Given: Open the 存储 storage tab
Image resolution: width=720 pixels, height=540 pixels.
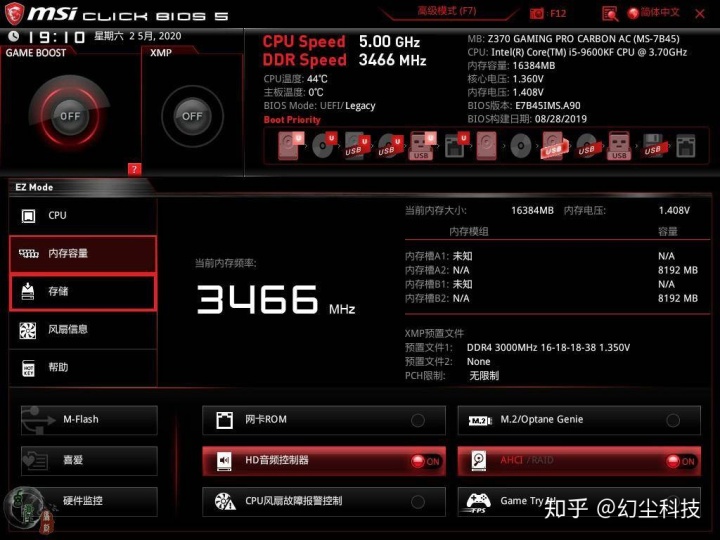Looking at the screenshot, I should click(83, 292).
